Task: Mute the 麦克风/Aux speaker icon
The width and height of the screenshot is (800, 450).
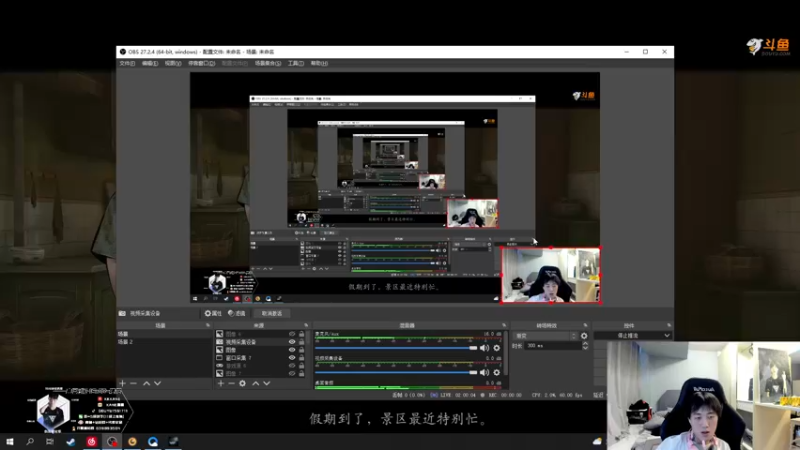Action: (484, 348)
